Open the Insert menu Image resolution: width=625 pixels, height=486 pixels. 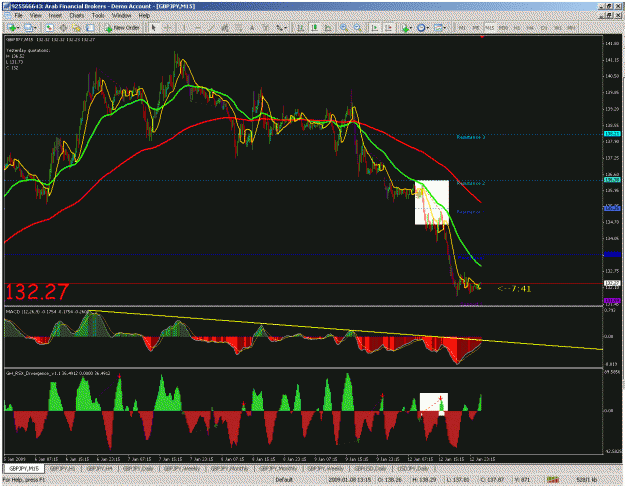[x=55, y=16]
